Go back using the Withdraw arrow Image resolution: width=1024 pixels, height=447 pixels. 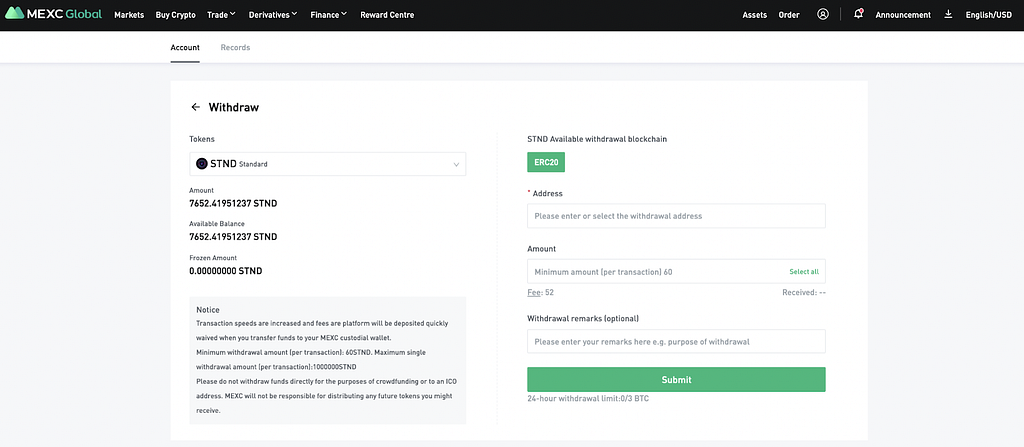pos(195,107)
